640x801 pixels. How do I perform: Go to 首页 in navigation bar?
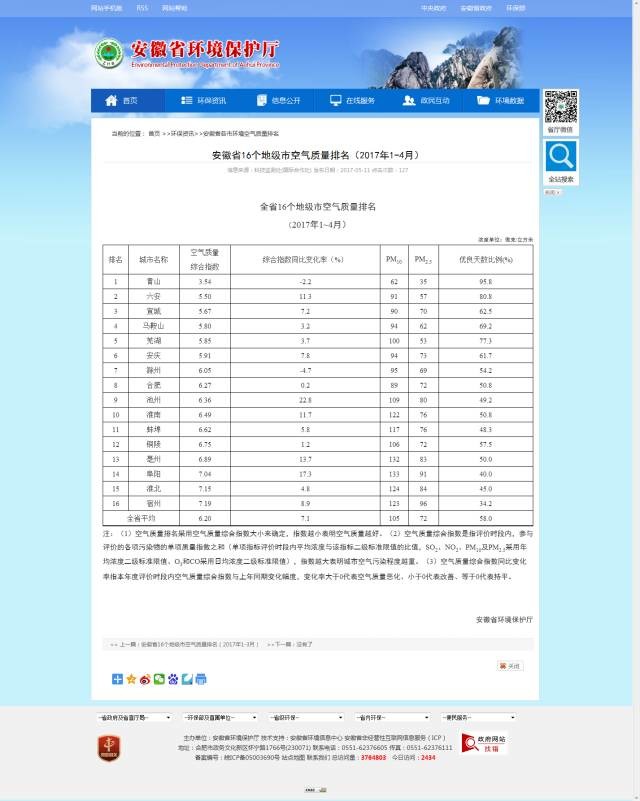pos(123,101)
